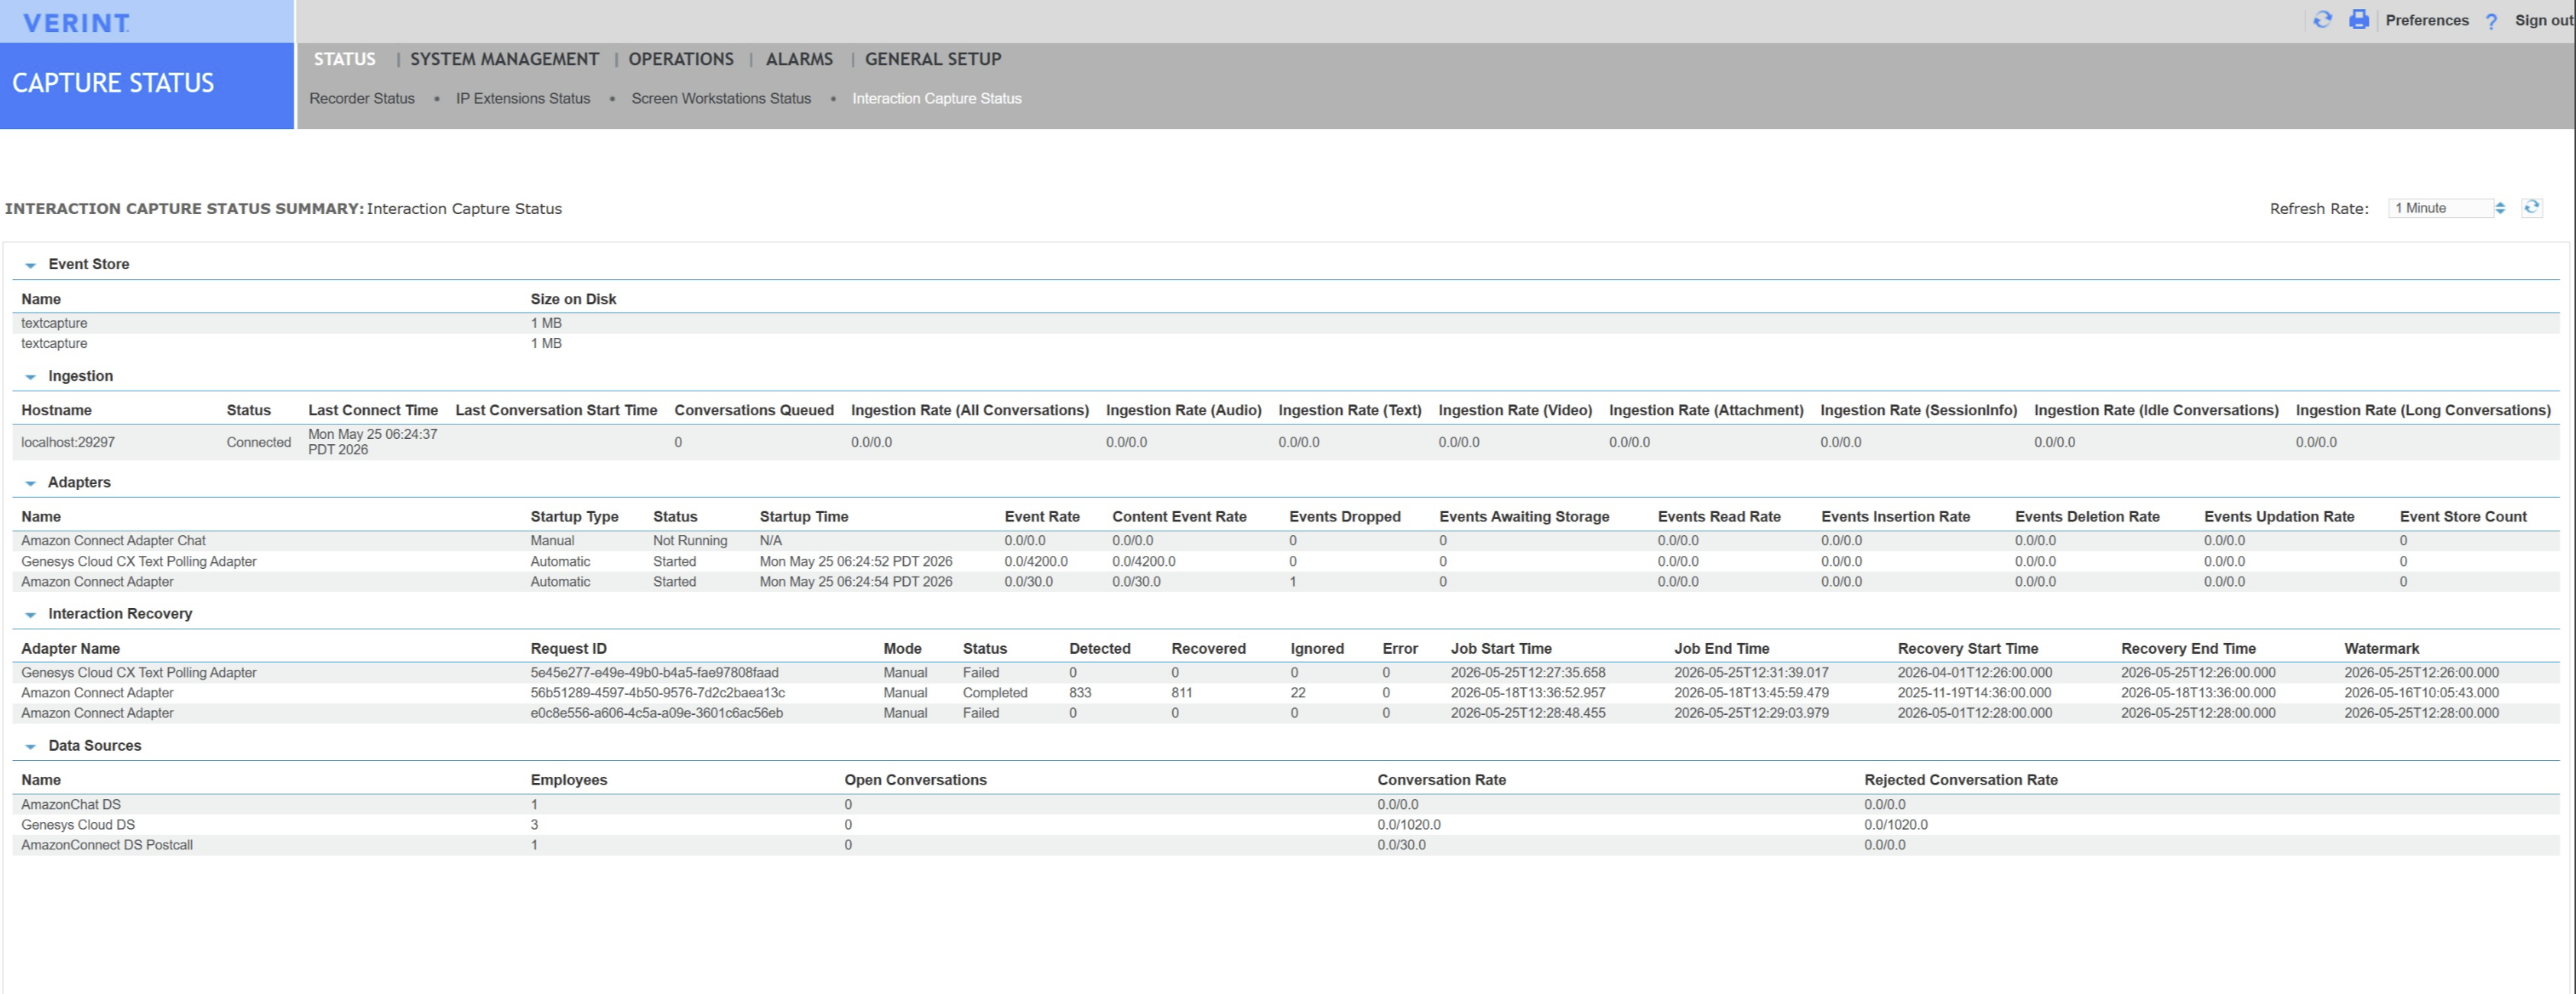The image size is (2576, 994).
Task: Click Rejected Conversation Rate column header
Action: click(x=1961, y=780)
